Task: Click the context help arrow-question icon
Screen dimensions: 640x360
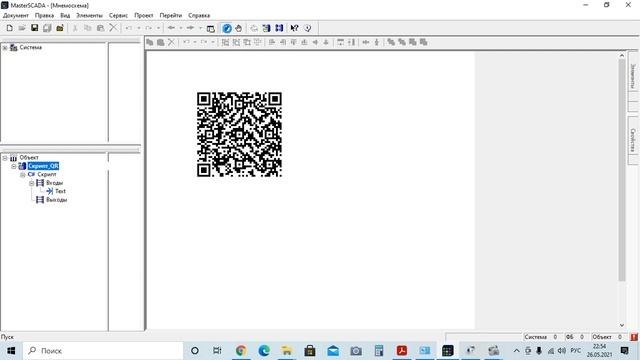Action: click(x=294, y=28)
